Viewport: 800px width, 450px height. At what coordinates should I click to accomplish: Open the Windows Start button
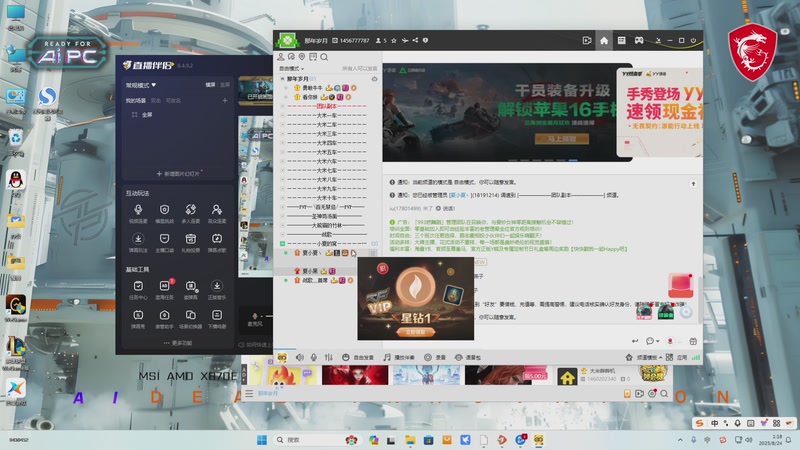(x=262, y=440)
